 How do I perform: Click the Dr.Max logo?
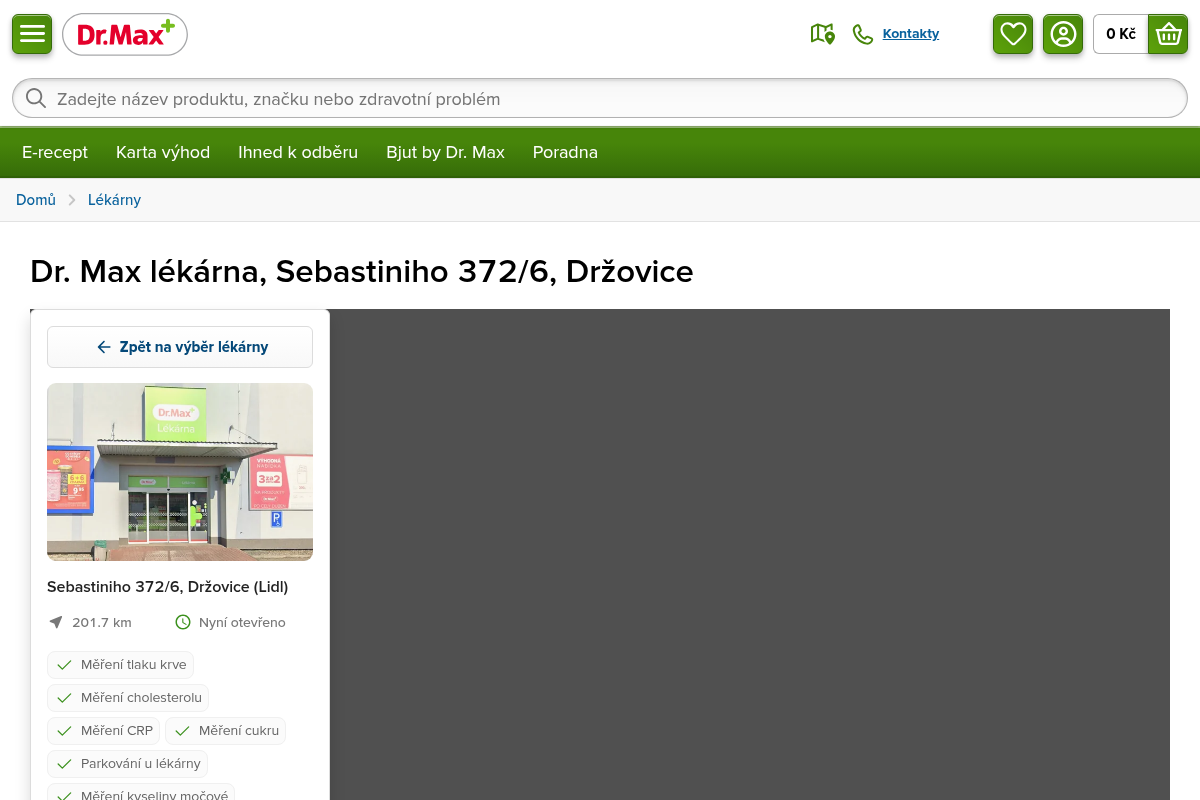point(125,34)
